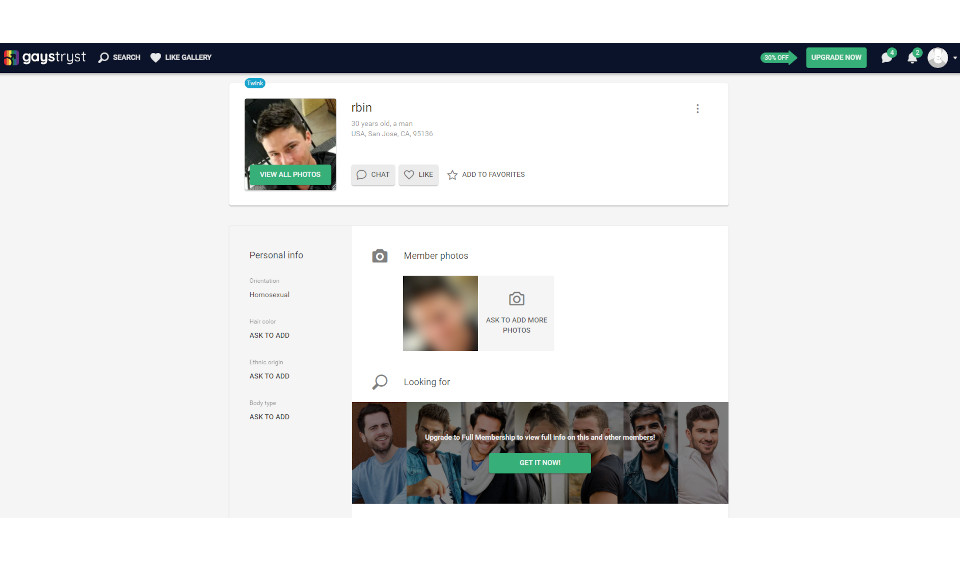Screen dimensions: 960x561
Task: Click the 'Upgrade to Full Membership' banner text
Action: pos(540,437)
